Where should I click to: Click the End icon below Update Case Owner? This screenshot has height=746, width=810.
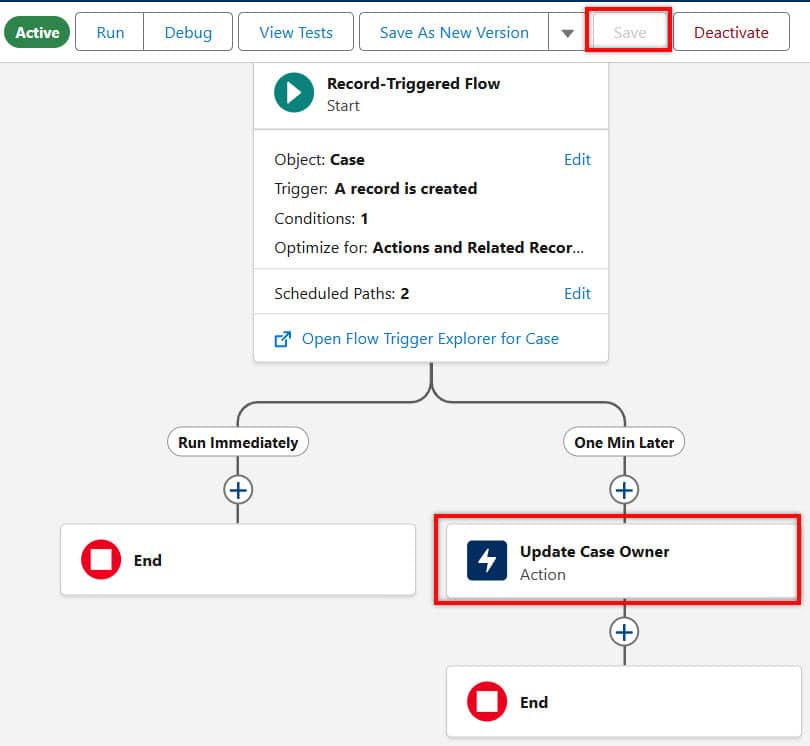point(487,702)
